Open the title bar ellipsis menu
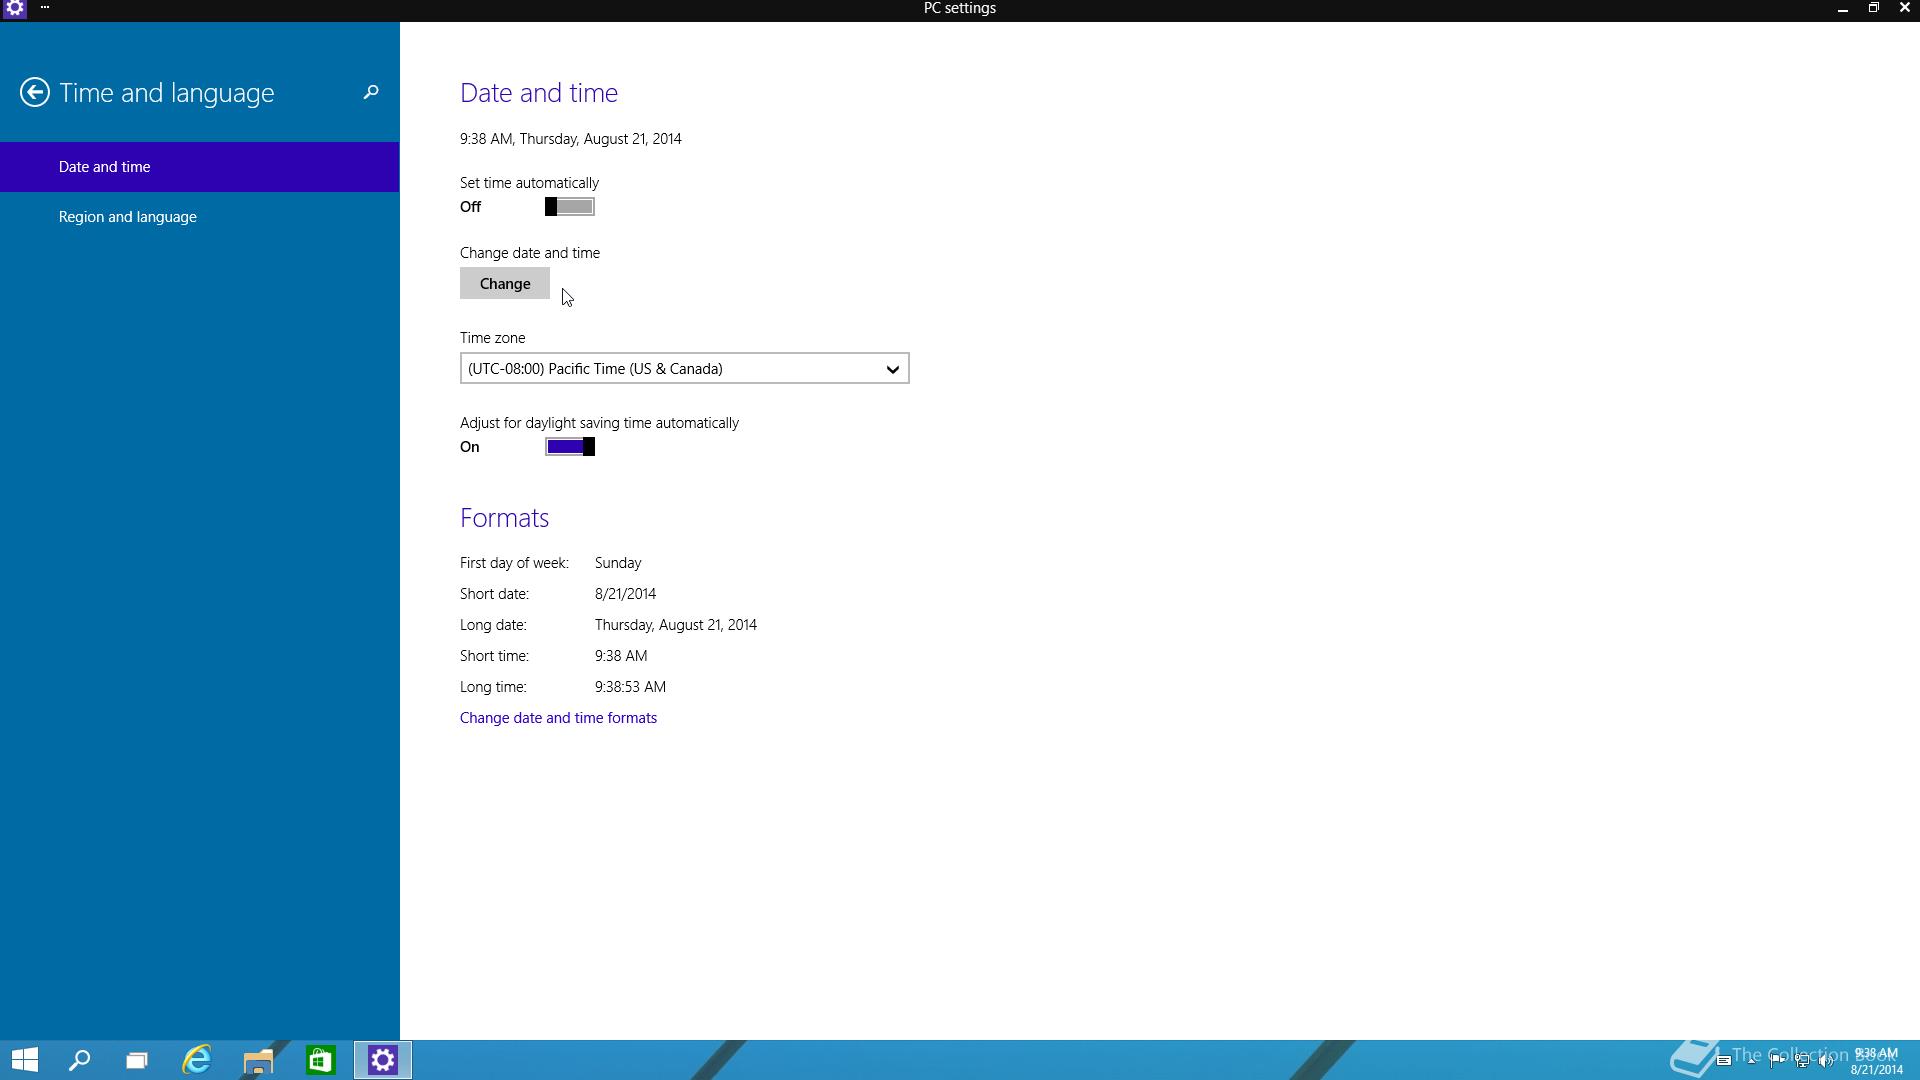 click(45, 7)
